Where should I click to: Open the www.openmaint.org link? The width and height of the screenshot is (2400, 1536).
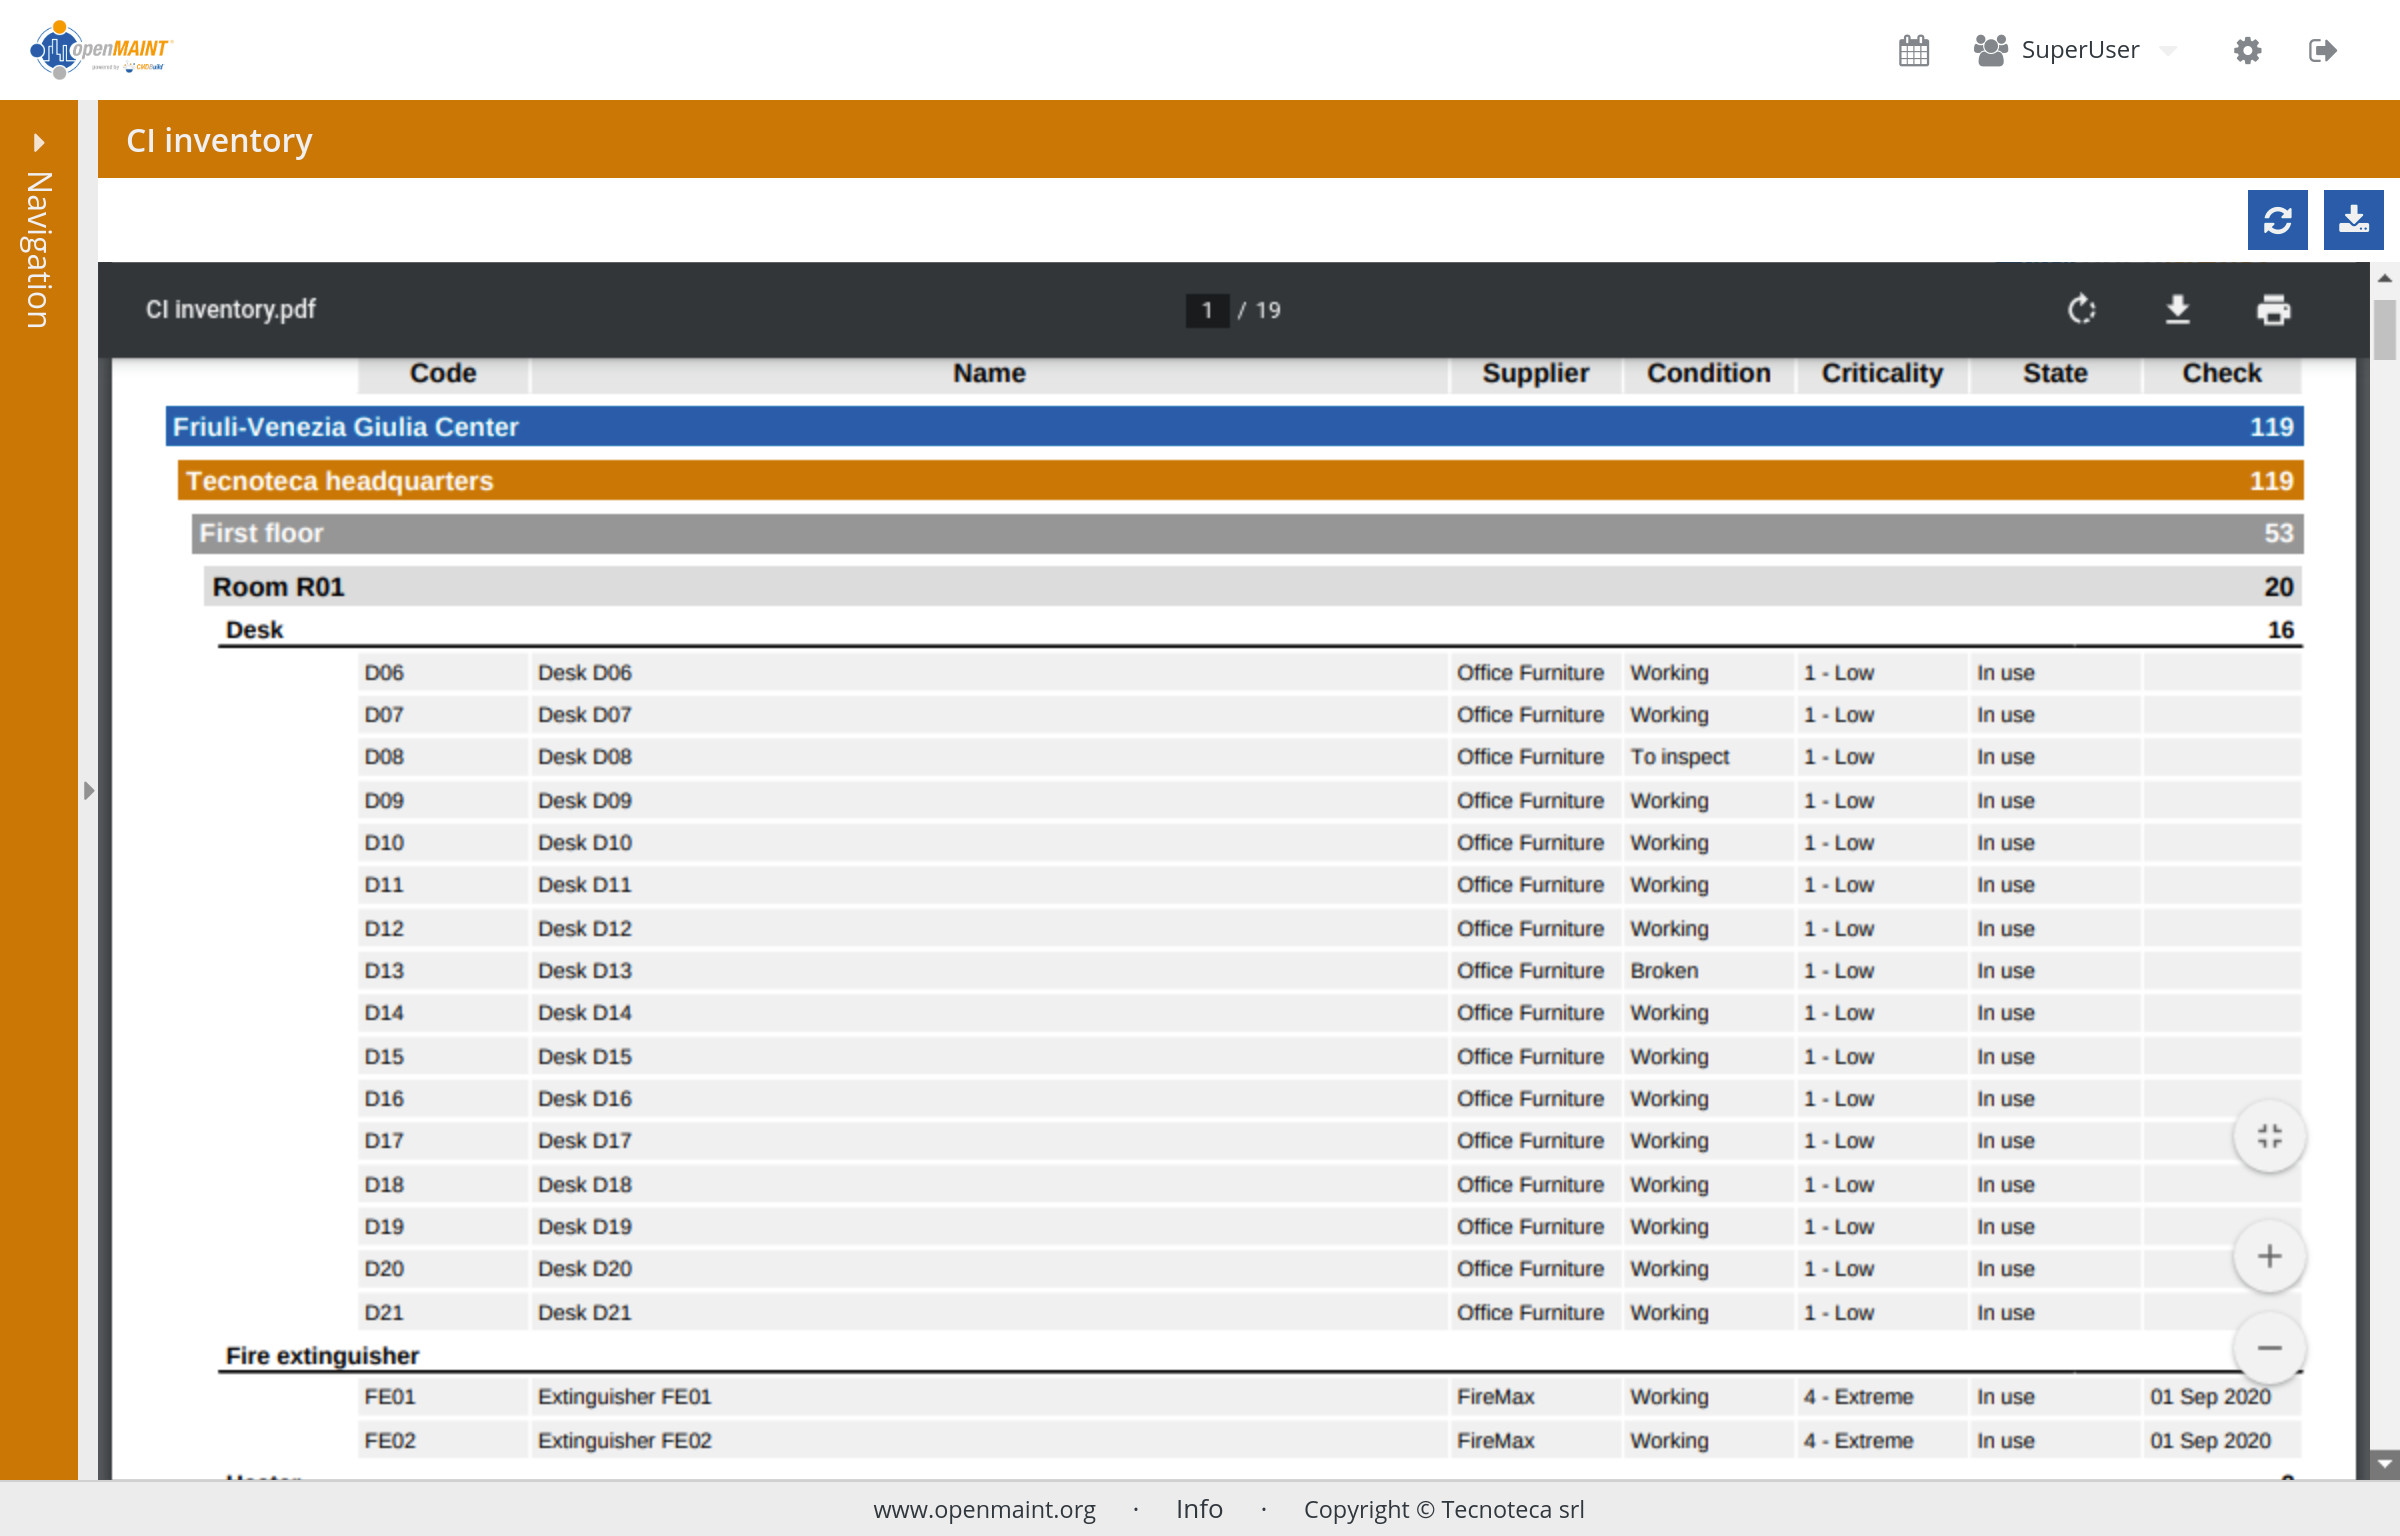click(984, 1509)
